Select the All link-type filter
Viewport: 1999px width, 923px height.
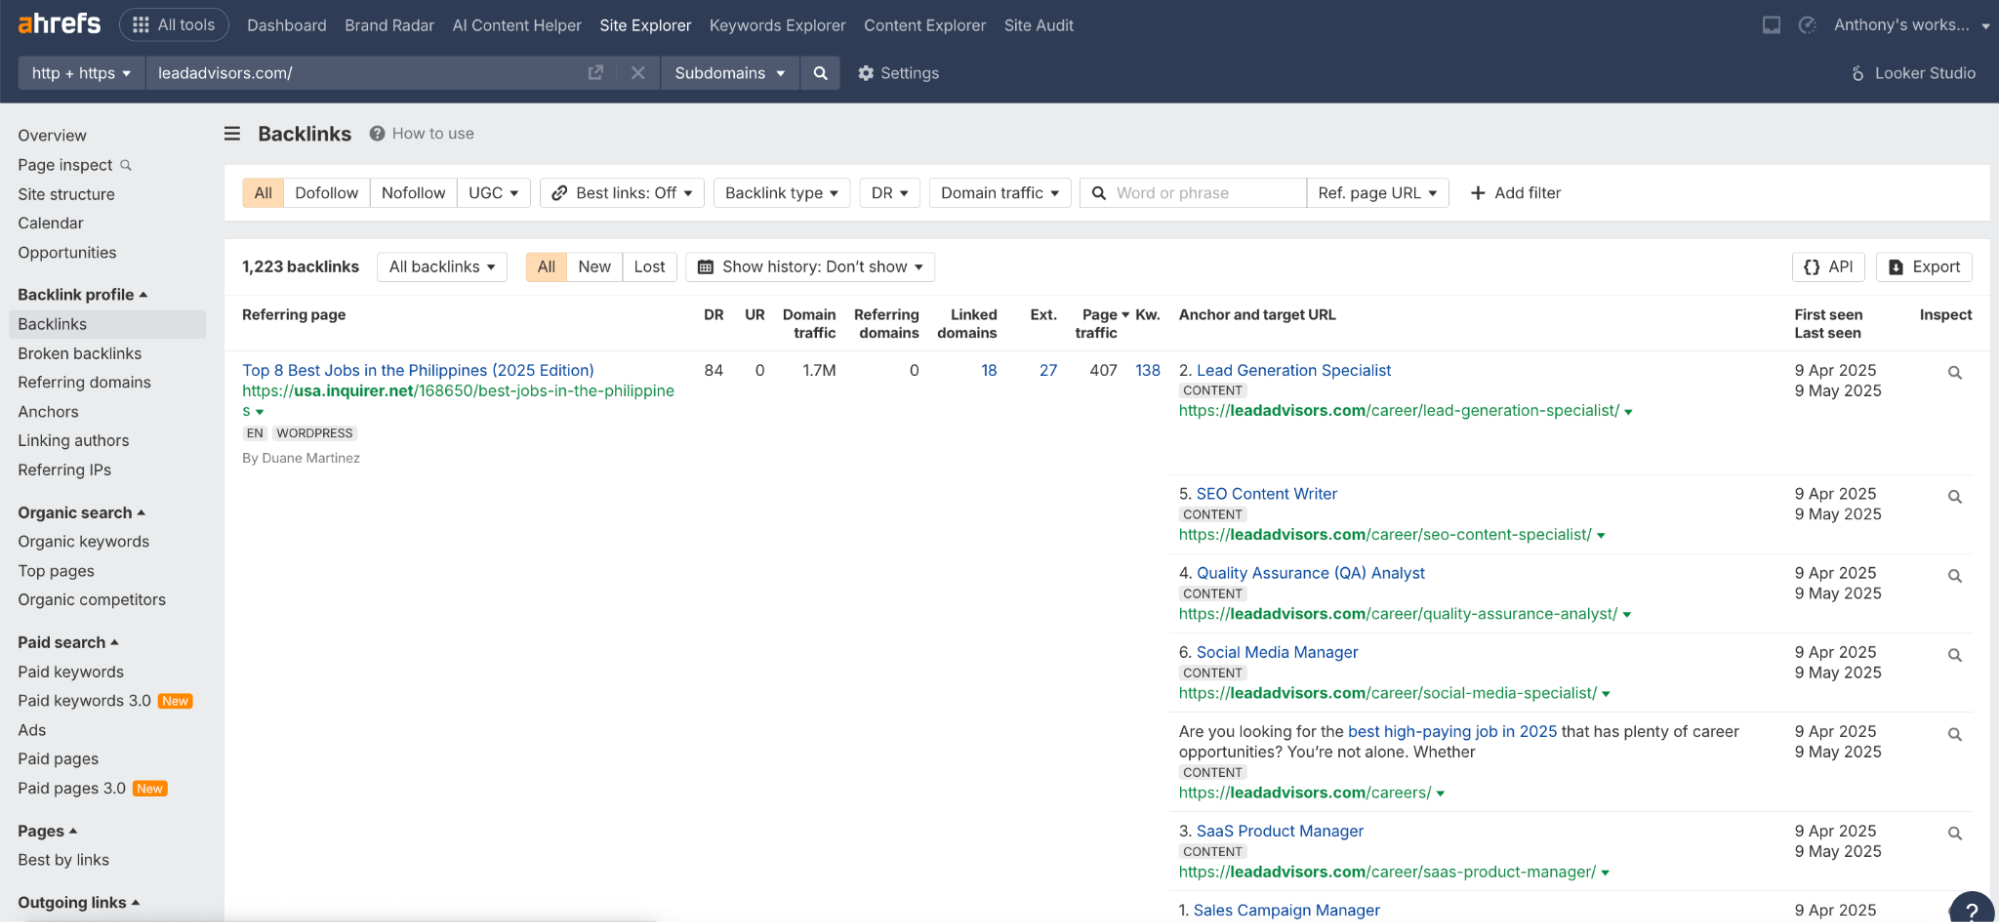click(x=263, y=193)
